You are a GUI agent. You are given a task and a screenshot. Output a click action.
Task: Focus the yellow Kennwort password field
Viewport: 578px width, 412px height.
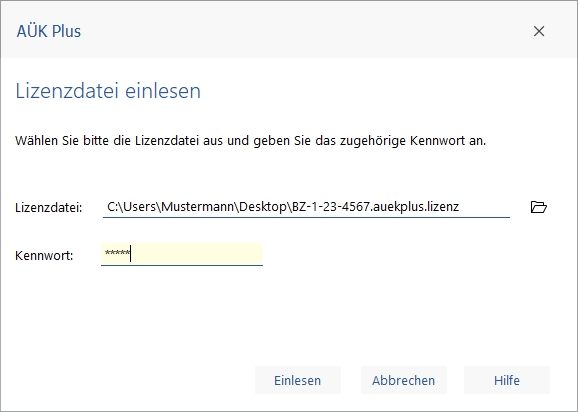click(x=182, y=254)
